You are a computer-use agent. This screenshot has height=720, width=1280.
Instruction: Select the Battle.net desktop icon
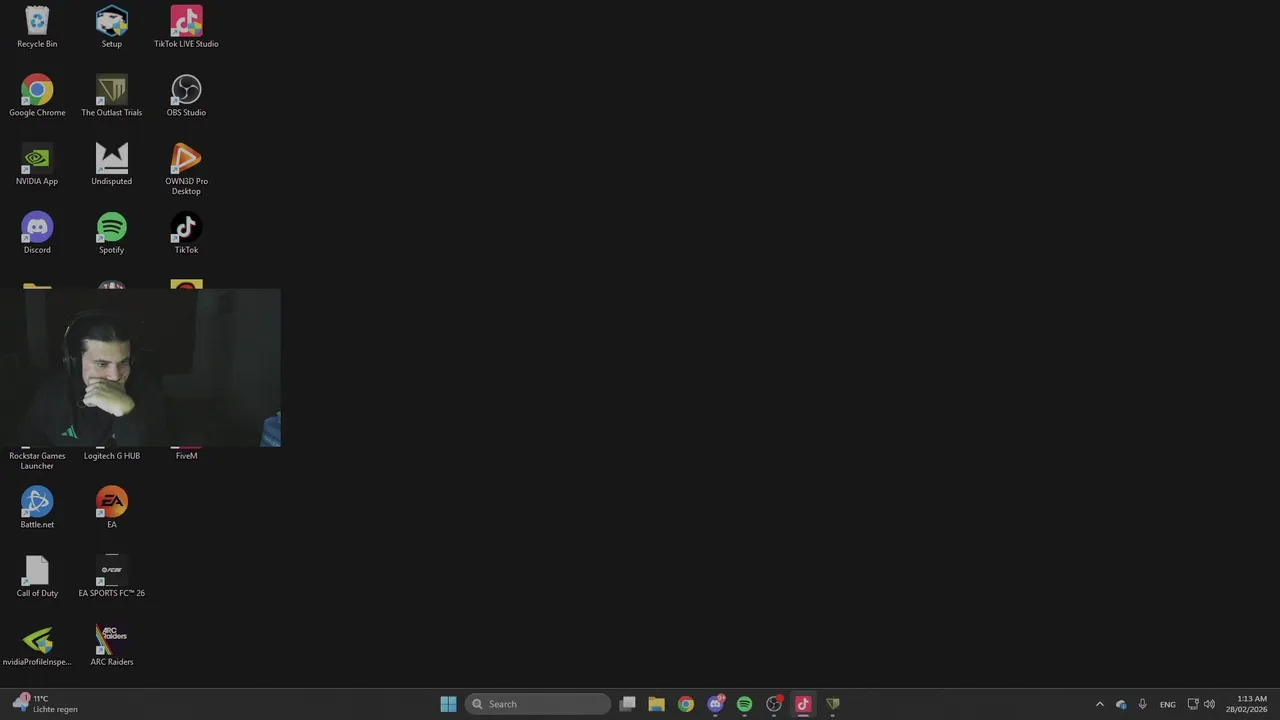37,508
